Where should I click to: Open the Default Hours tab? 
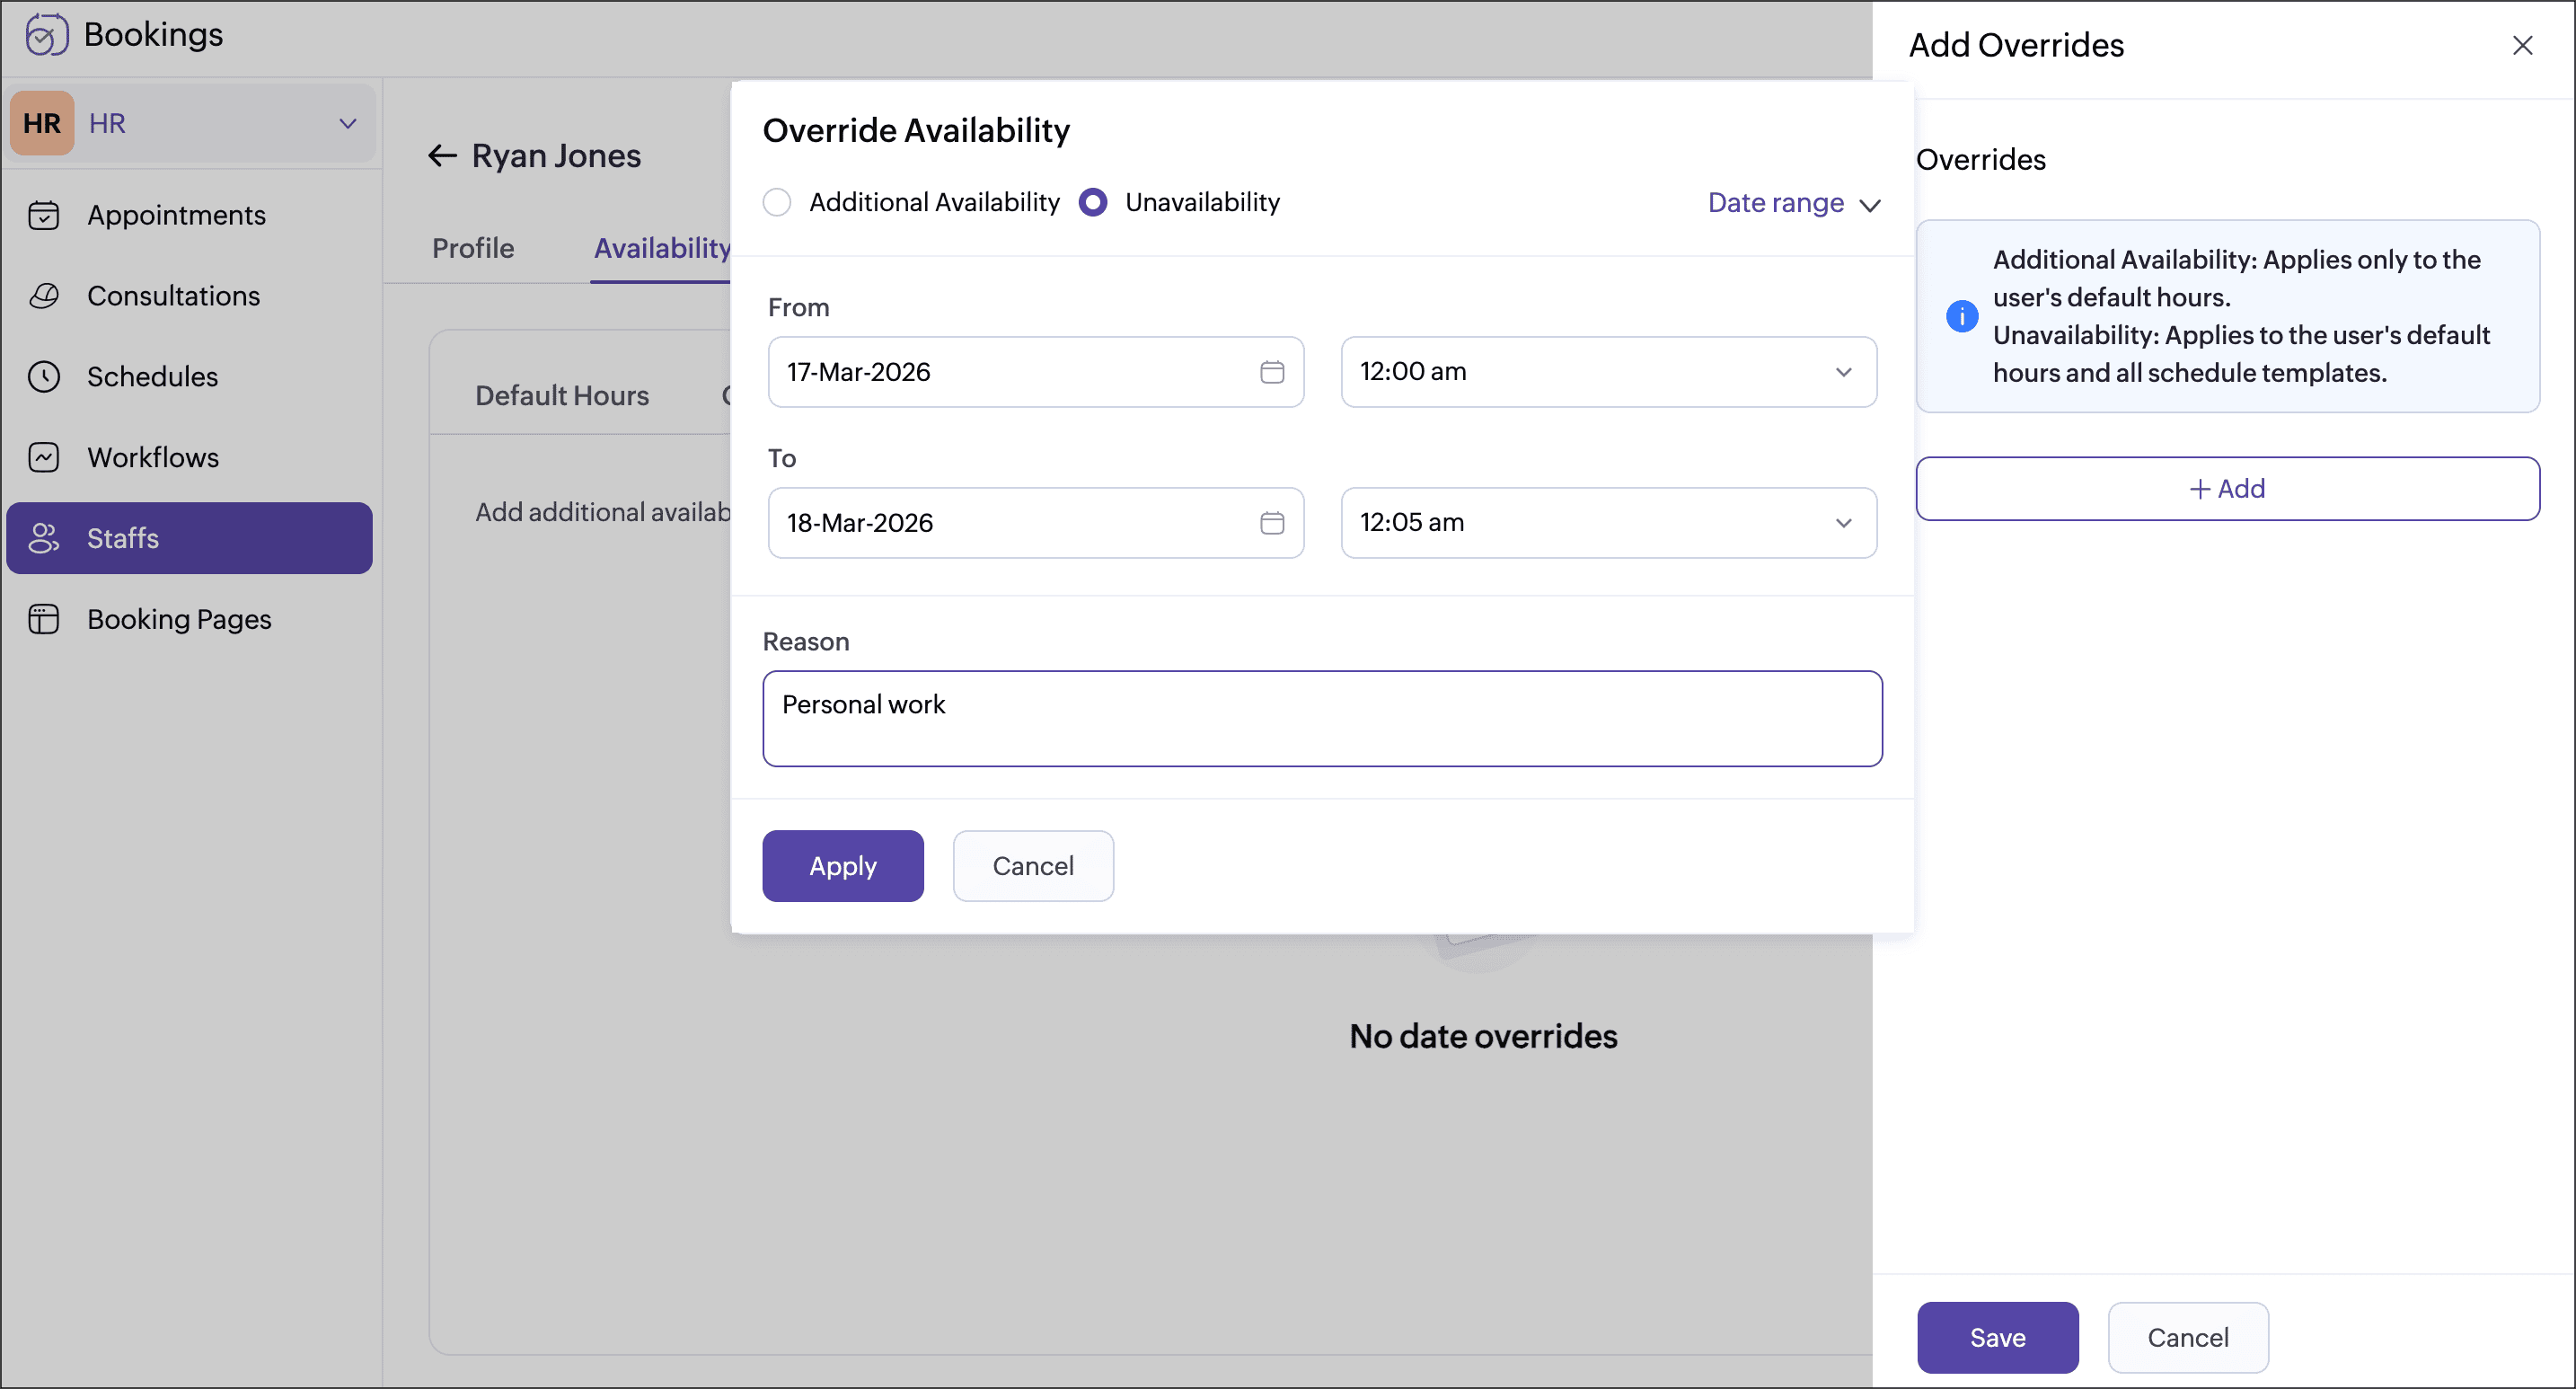pos(561,396)
